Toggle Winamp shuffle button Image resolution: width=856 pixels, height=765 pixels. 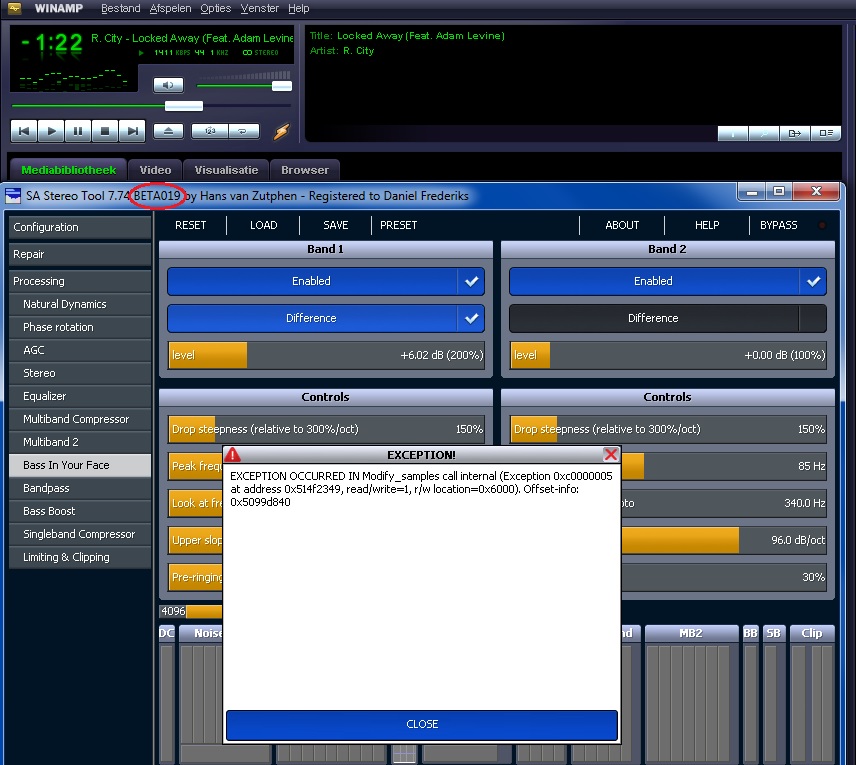(210, 131)
